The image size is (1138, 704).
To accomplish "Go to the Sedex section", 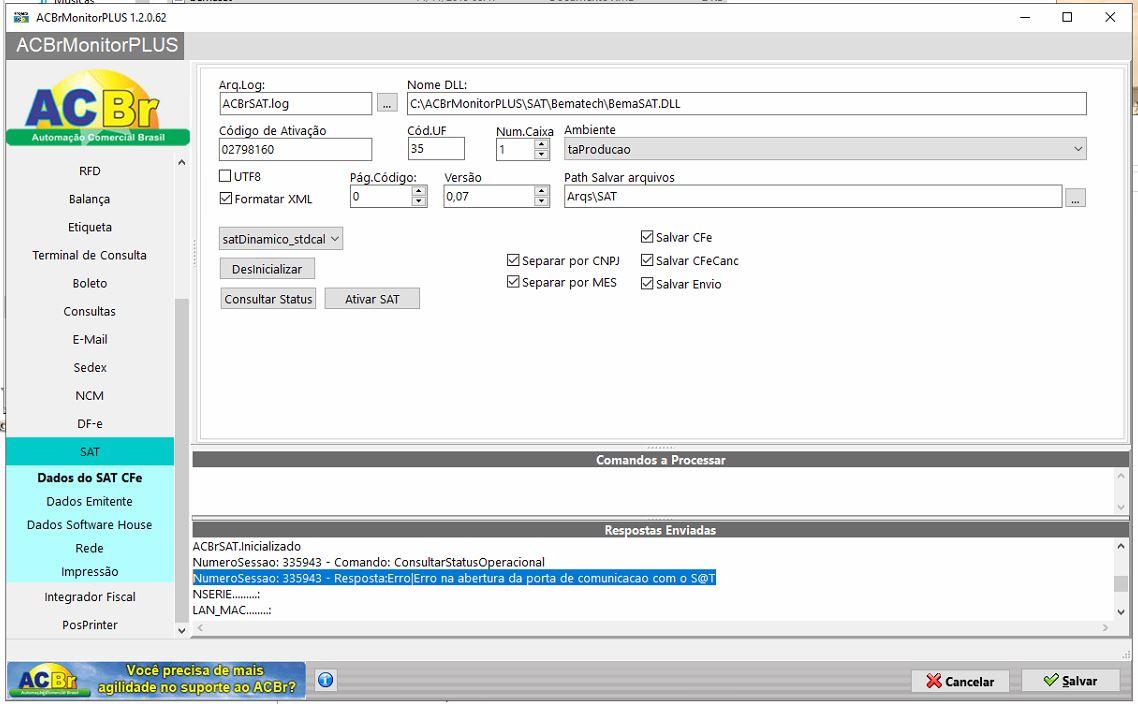I will pos(90,367).
